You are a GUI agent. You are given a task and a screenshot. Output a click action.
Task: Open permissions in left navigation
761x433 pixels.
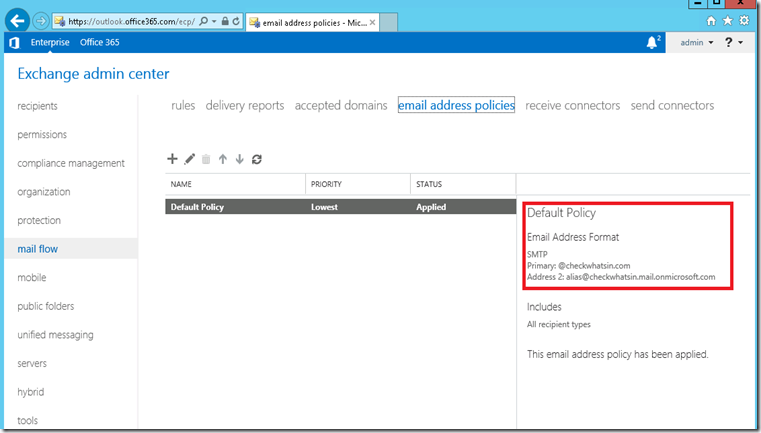pos(42,134)
